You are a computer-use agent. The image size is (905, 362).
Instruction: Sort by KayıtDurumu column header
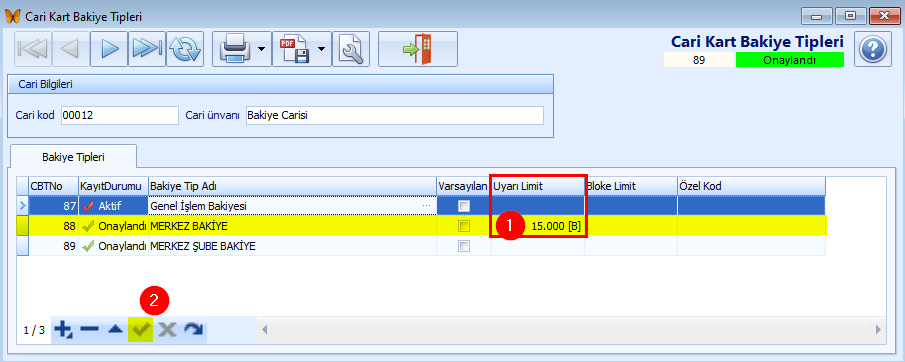click(113, 186)
